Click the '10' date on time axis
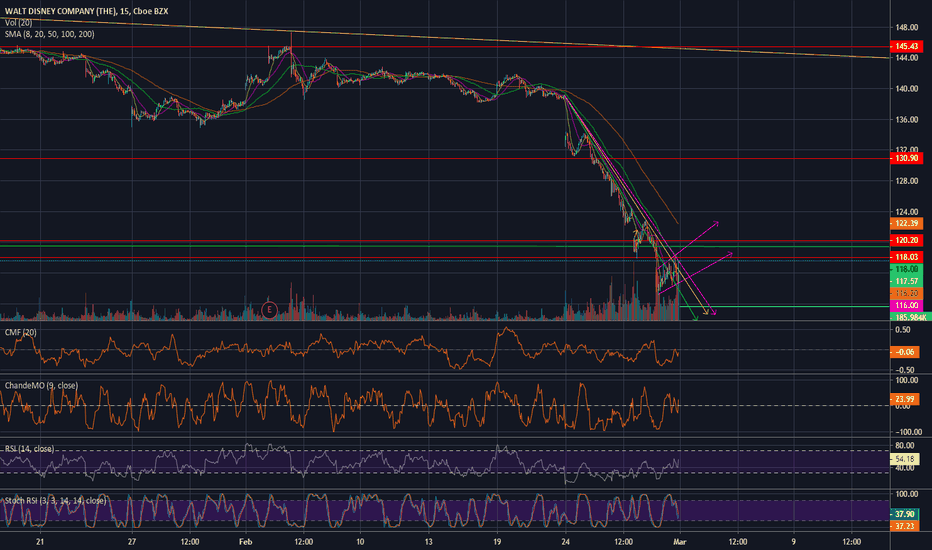Image resolution: width=932 pixels, height=550 pixels. click(360, 542)
